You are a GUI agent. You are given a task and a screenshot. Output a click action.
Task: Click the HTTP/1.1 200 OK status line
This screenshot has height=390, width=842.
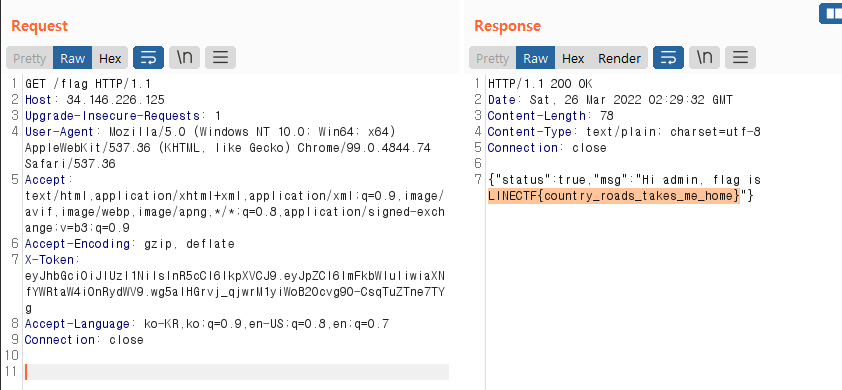coord(540,84)
